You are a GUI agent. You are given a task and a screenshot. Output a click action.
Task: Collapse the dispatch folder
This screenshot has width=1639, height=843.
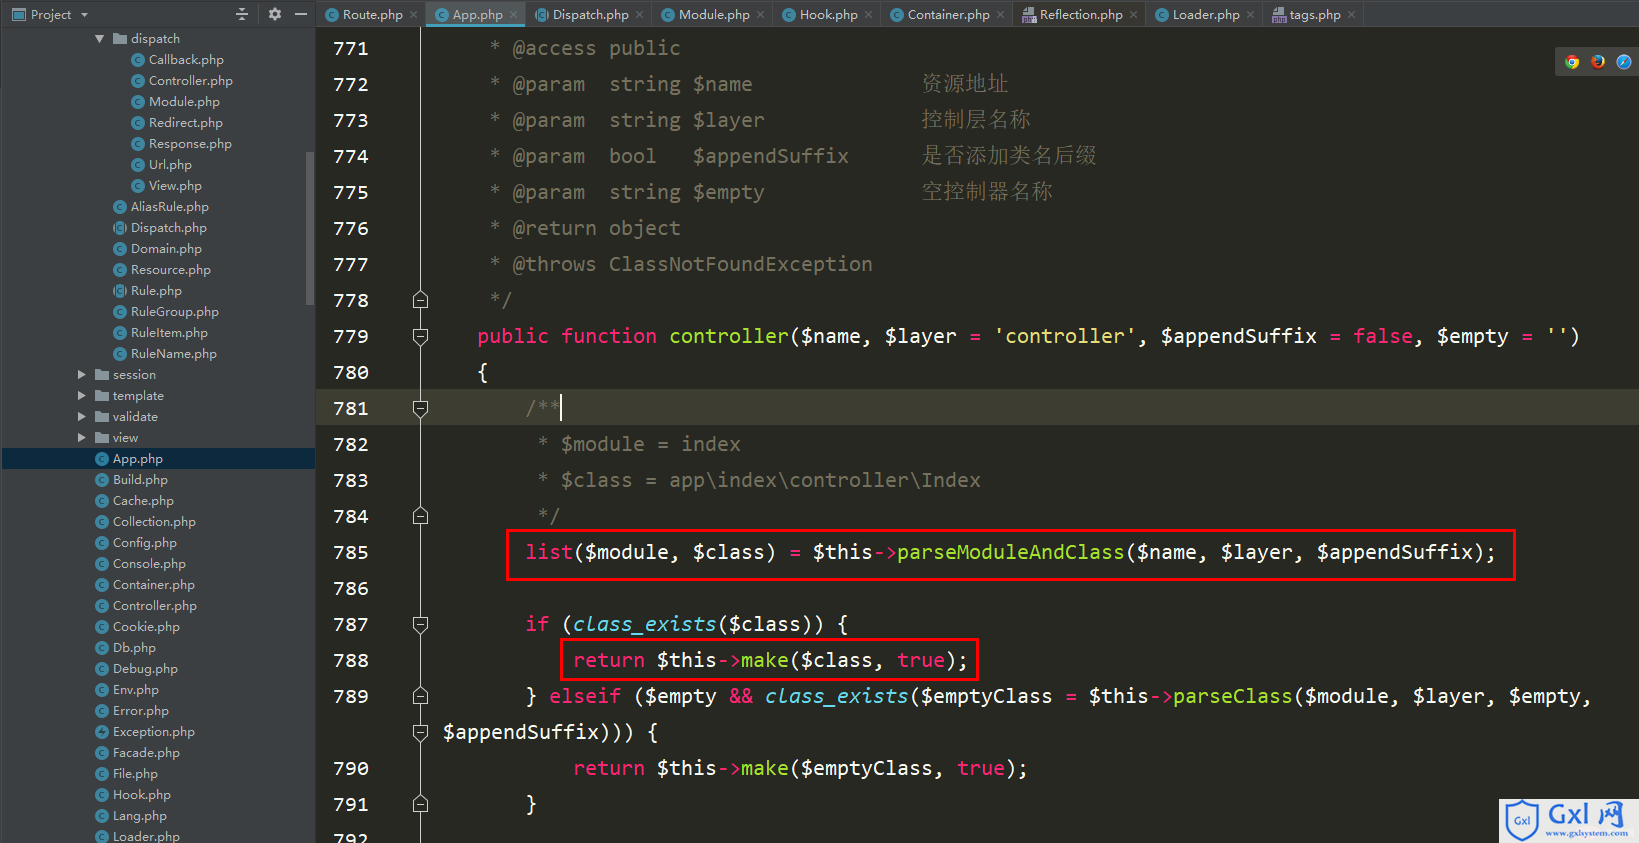(x=100, y=39)
